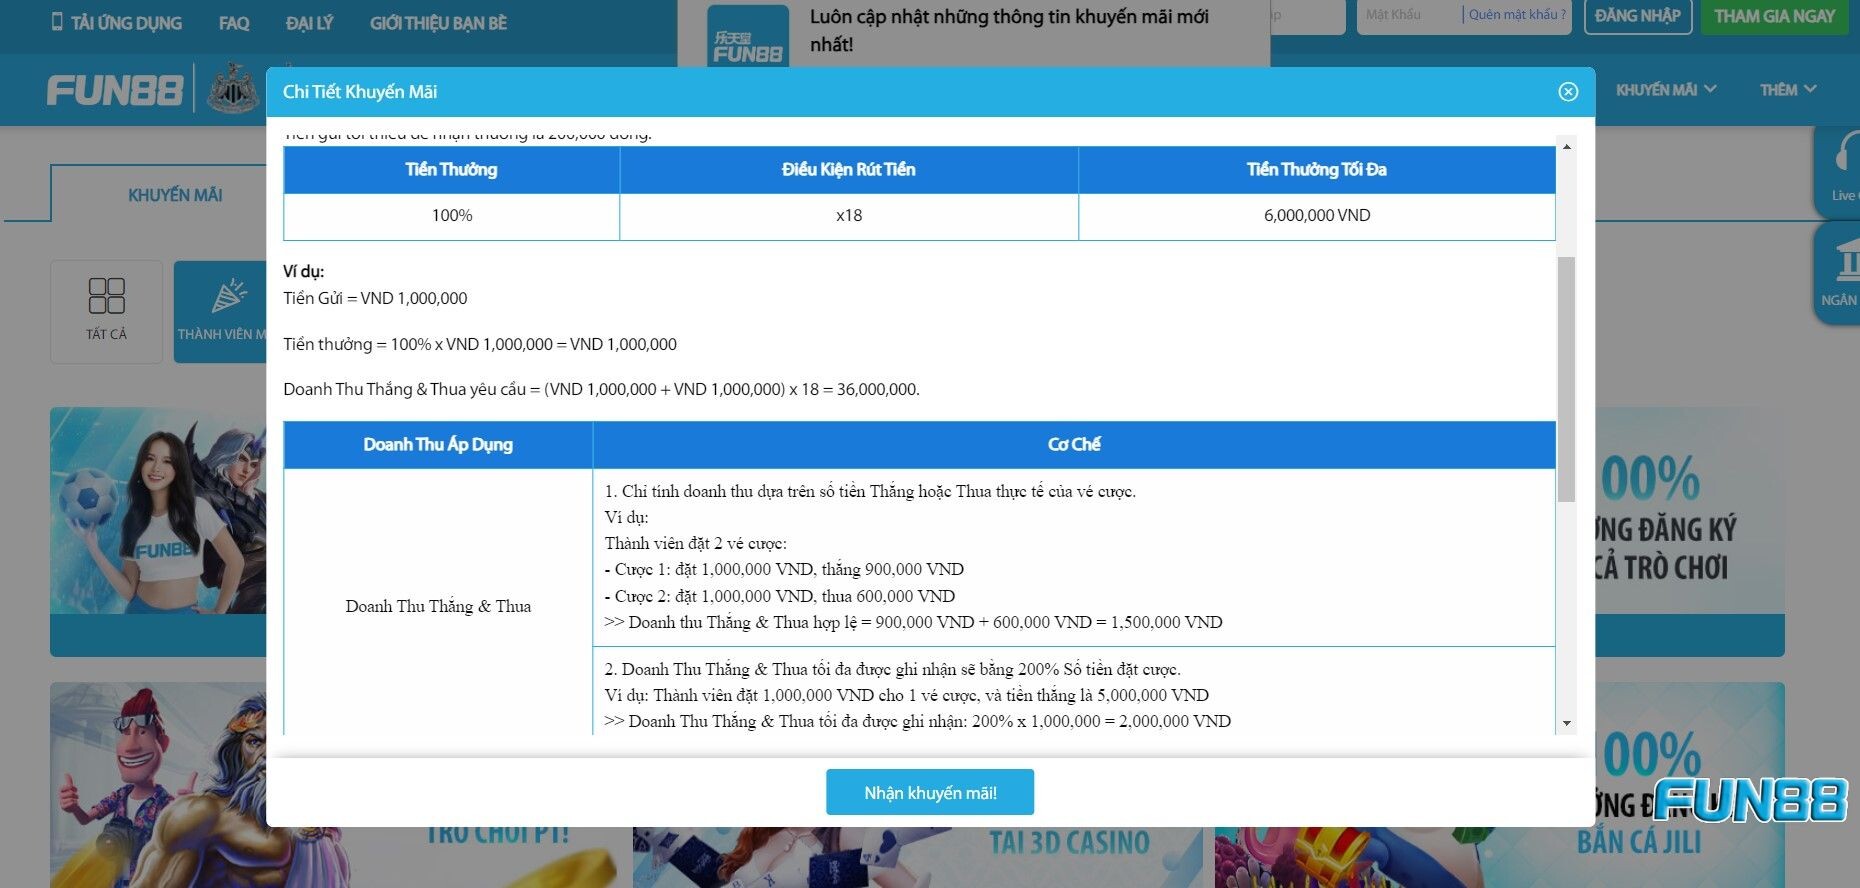Click the Tiền Thưởng Tối Đa header
The image size is (1860, 888).
pyautogui.click(x=1317, y=170)
